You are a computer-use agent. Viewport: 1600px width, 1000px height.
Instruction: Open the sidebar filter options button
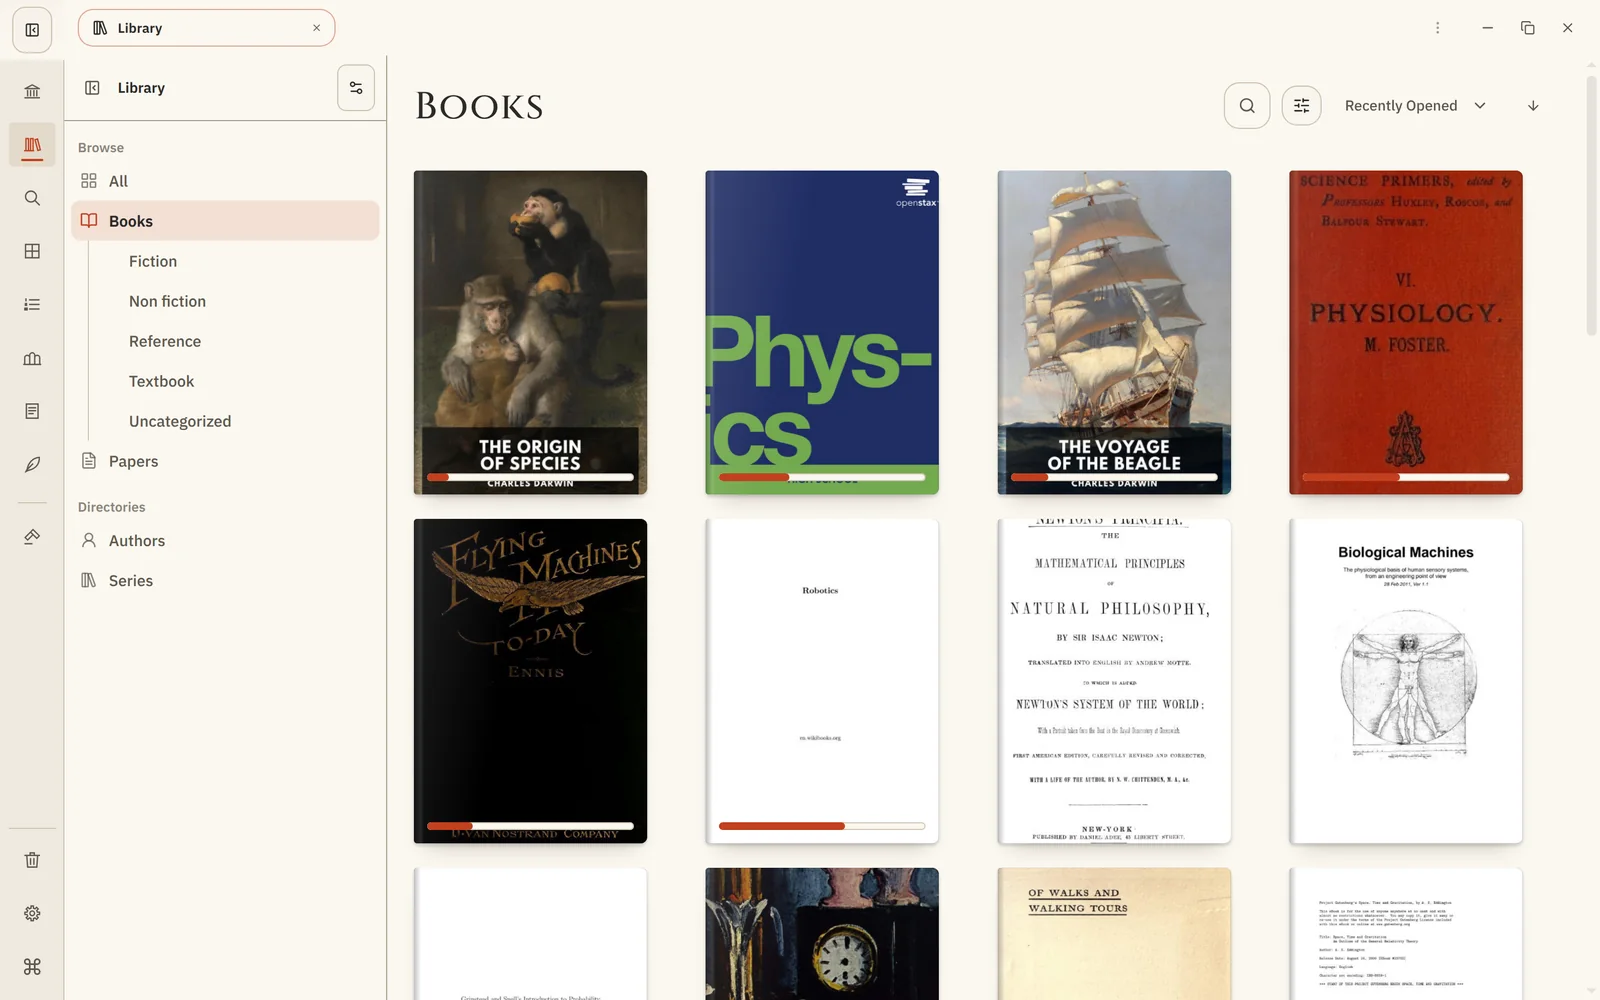[356, 88]
